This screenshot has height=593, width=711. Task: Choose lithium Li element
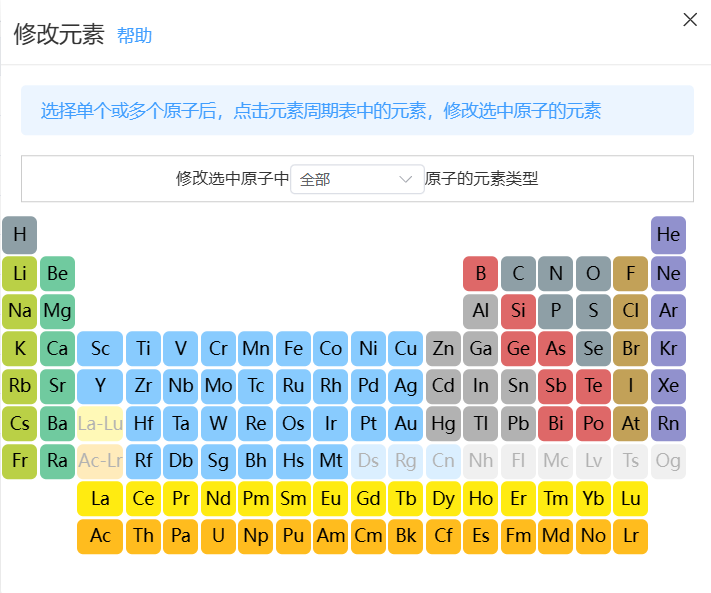click(x=19, y=273)
